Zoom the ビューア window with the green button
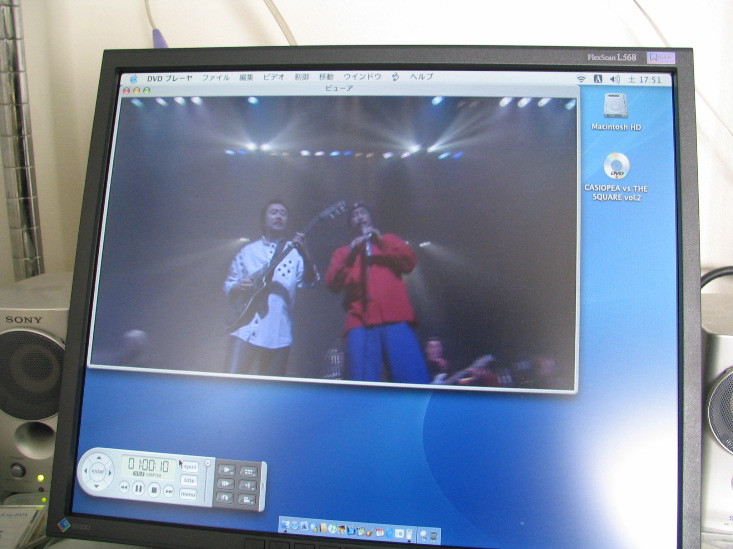Screen dimensions: 733x549 tap(147, 90)
